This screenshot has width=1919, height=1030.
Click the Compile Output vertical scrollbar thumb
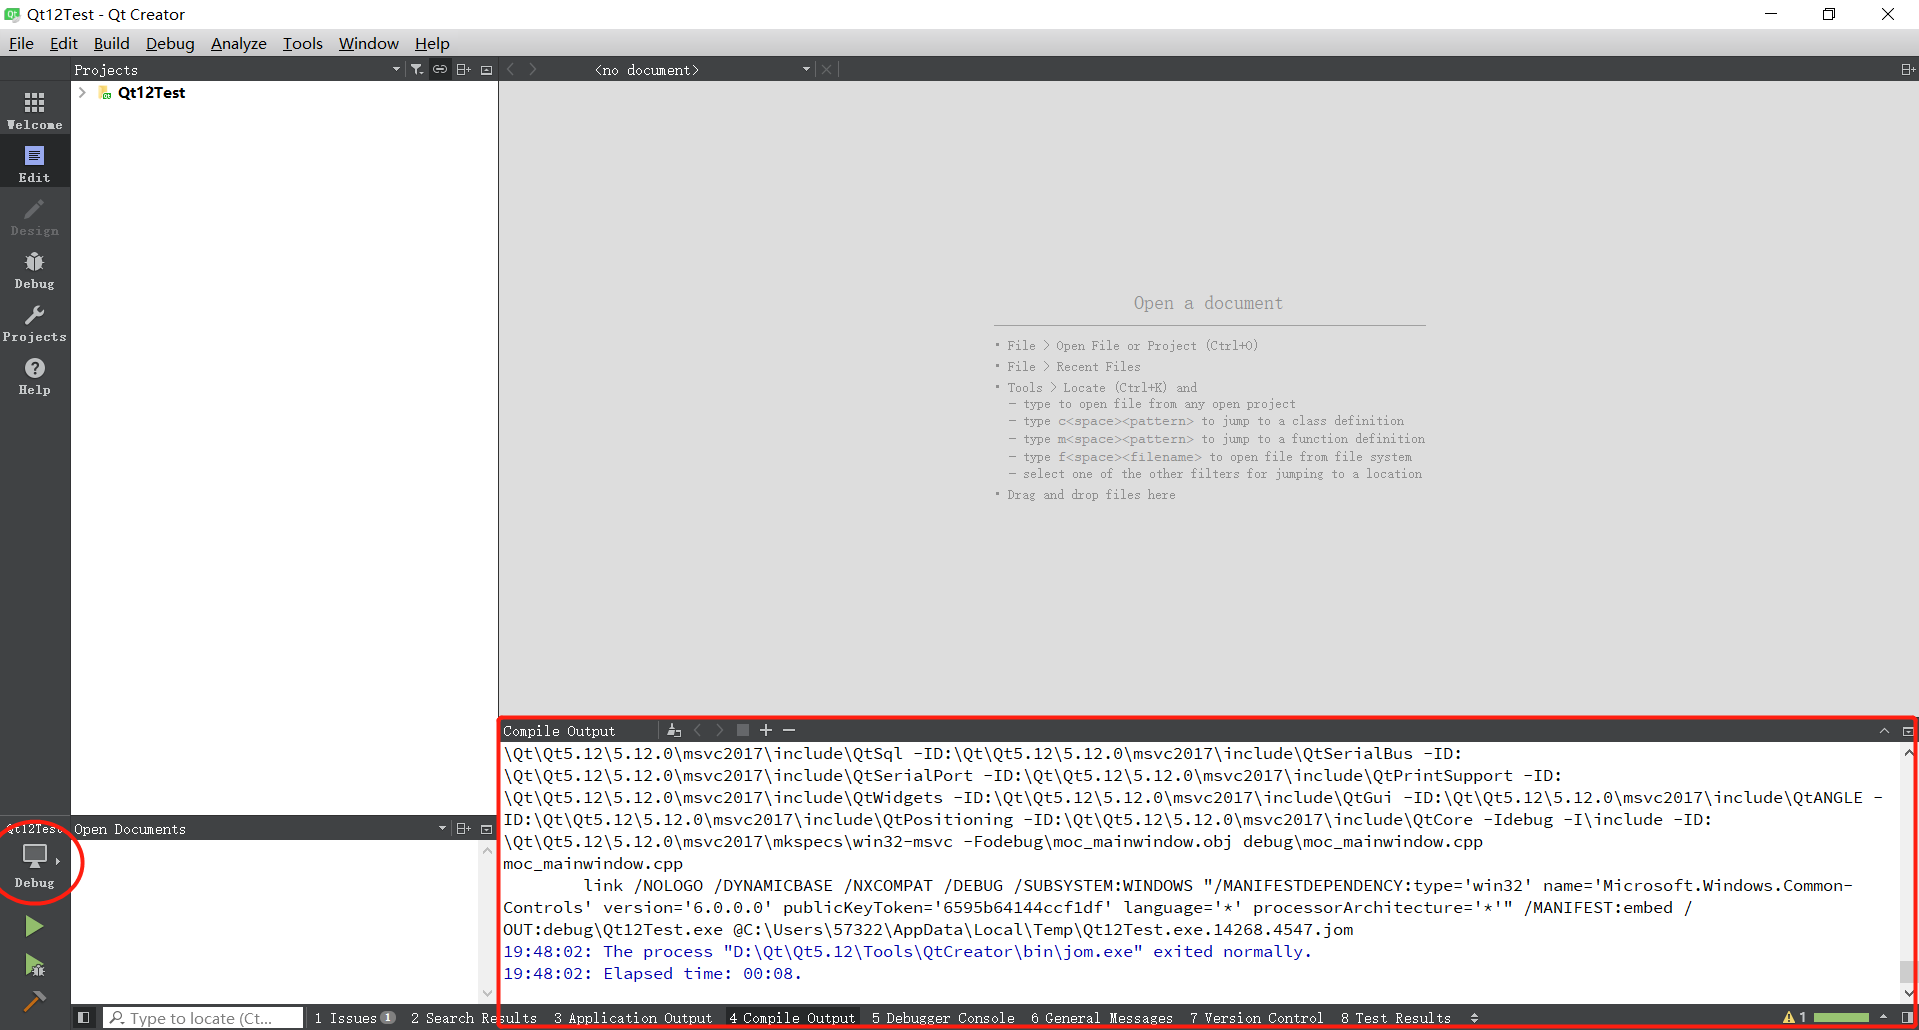point(1907,972)
